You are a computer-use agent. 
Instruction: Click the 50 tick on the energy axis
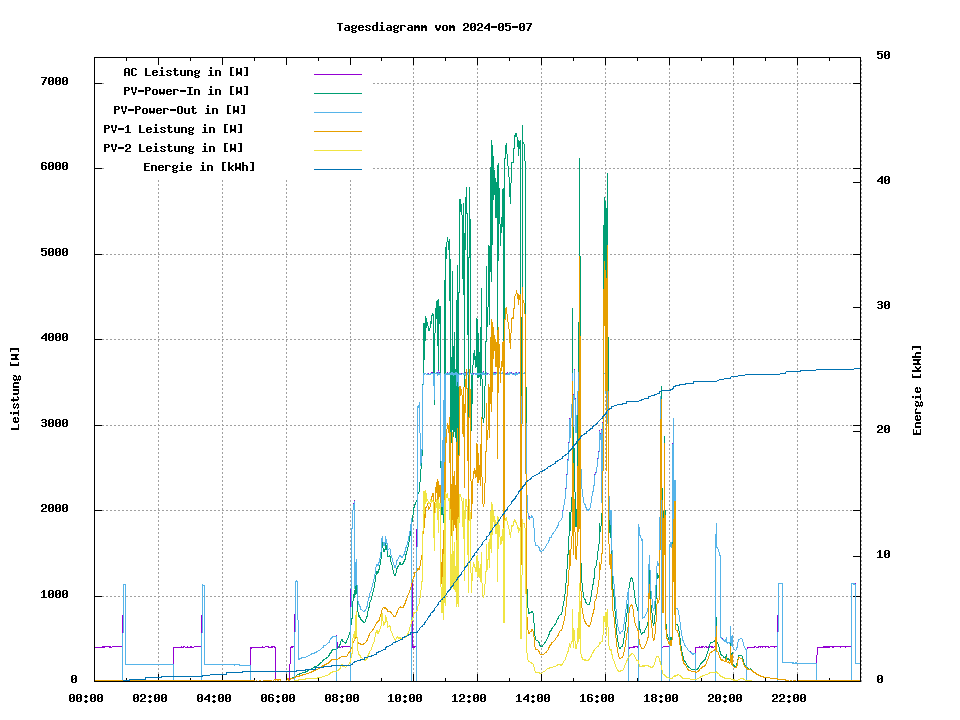883,55
